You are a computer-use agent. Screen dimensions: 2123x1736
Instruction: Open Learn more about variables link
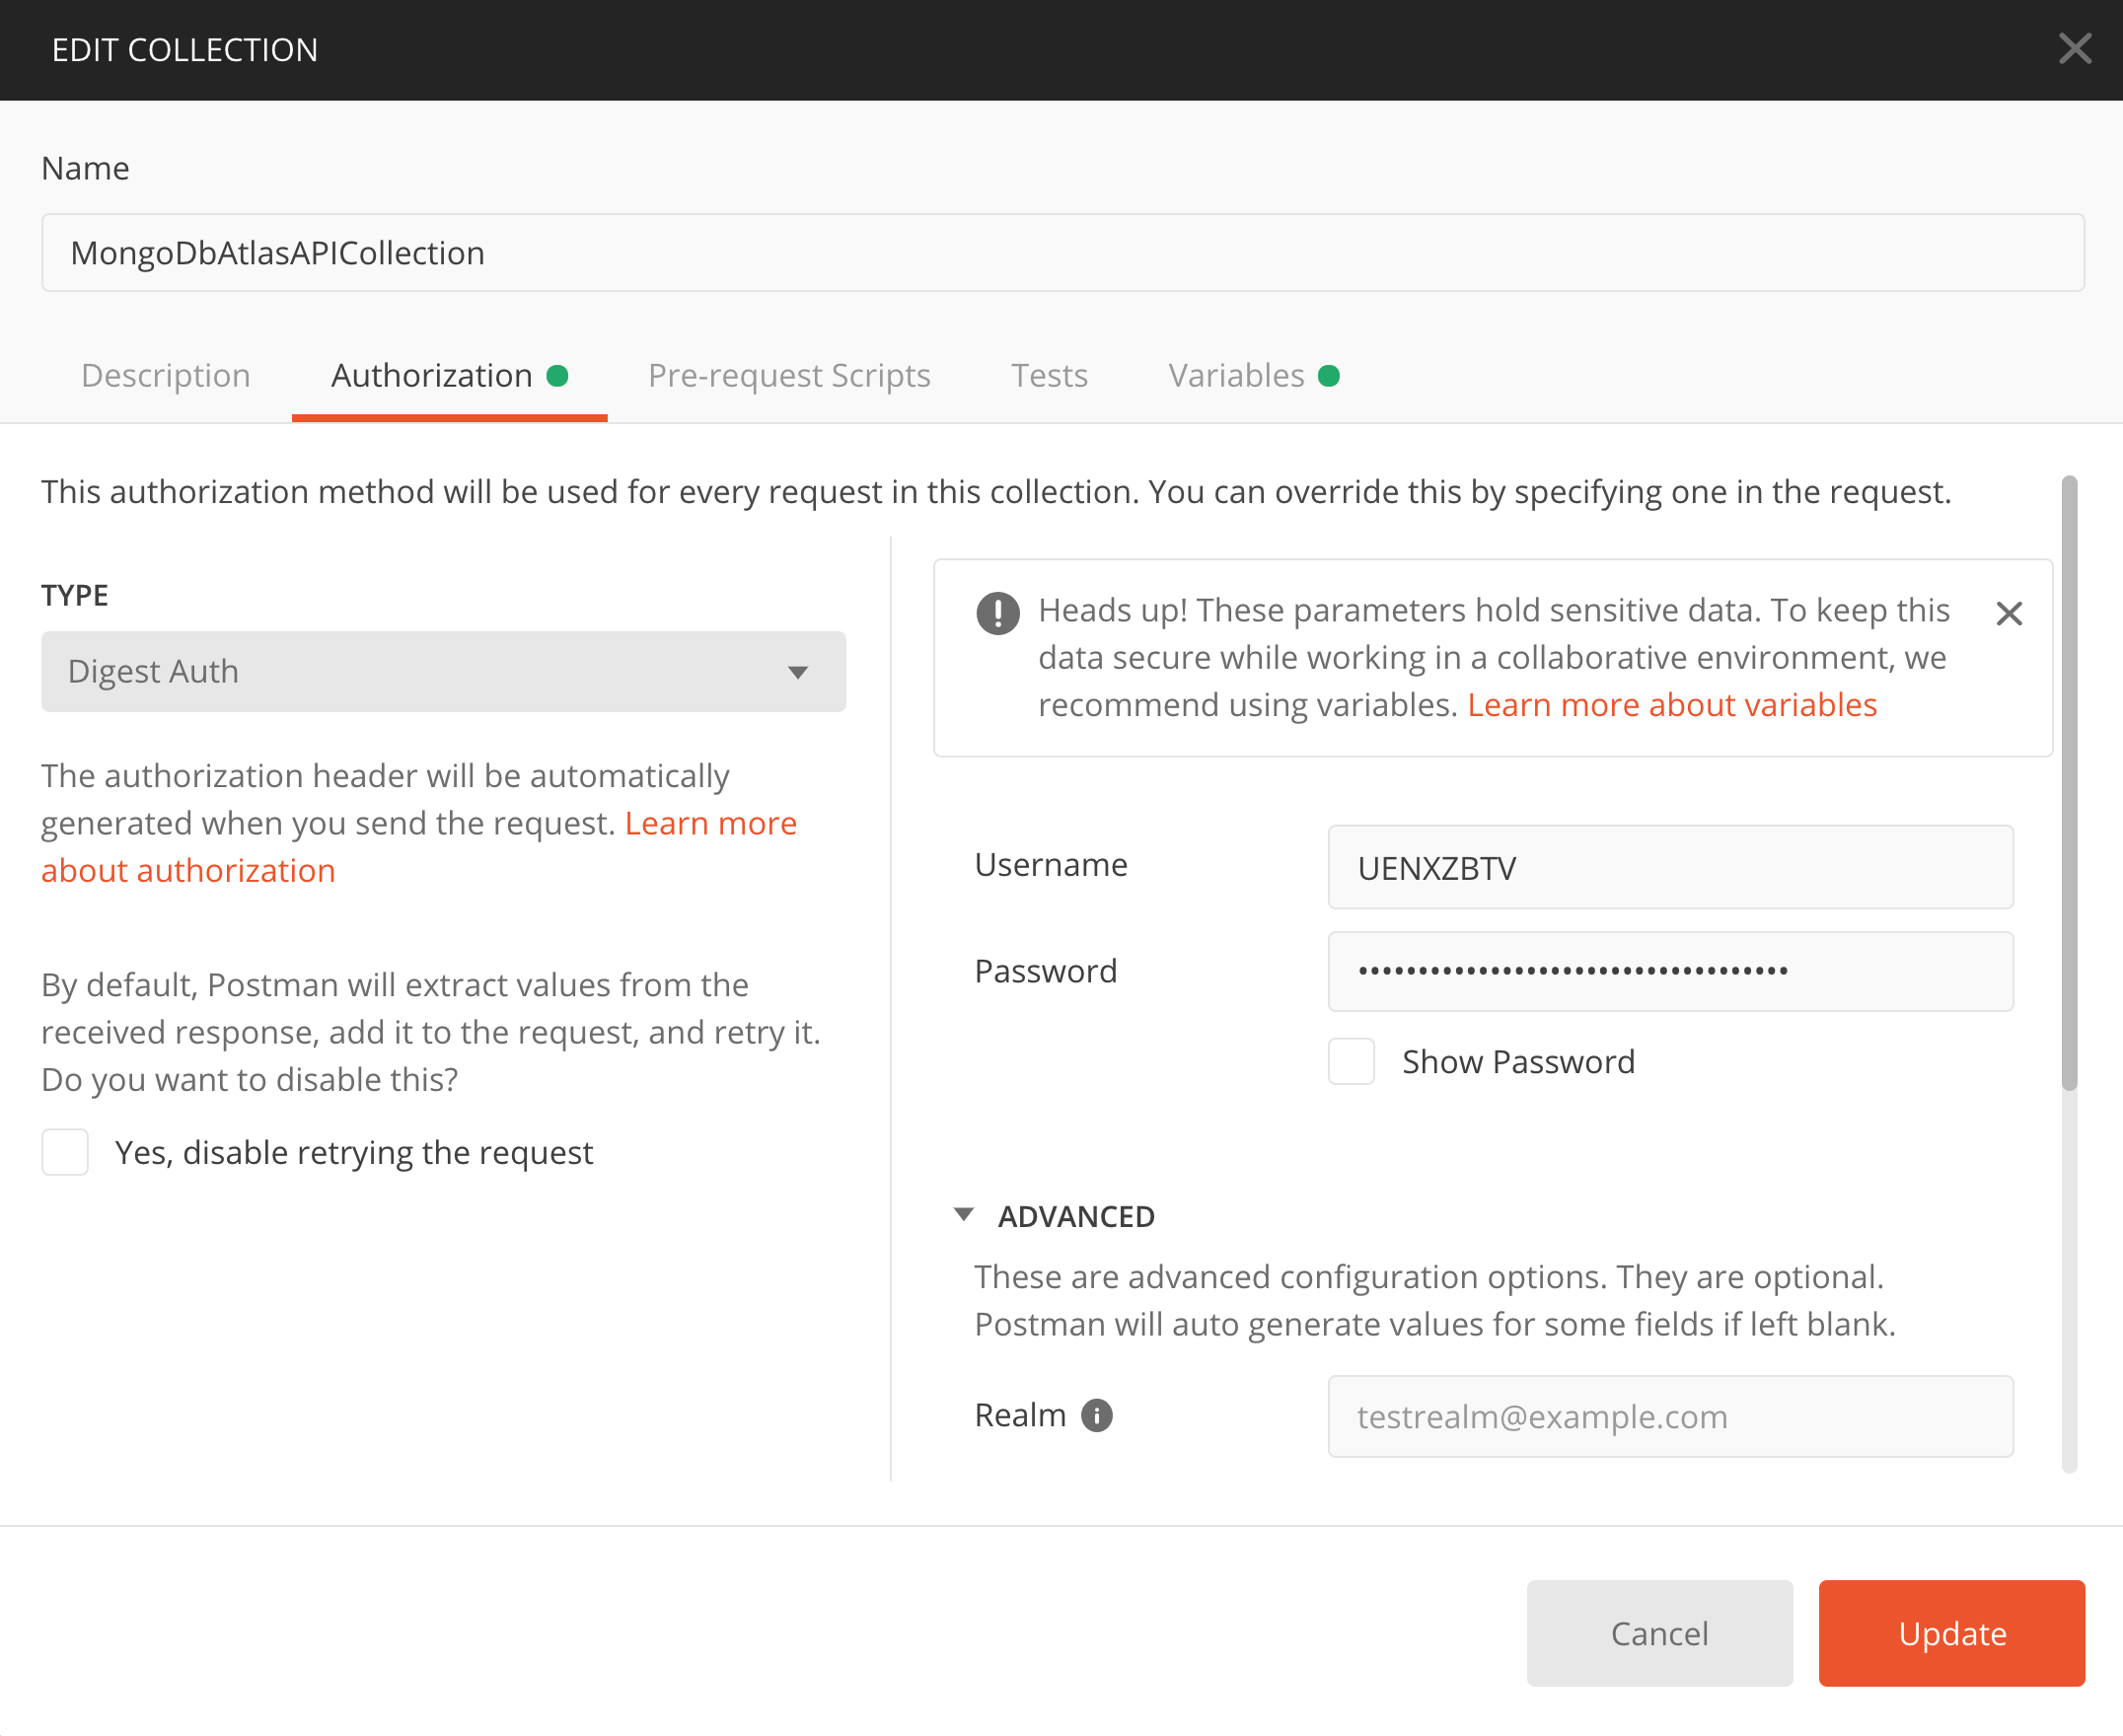click(1671, 705)
